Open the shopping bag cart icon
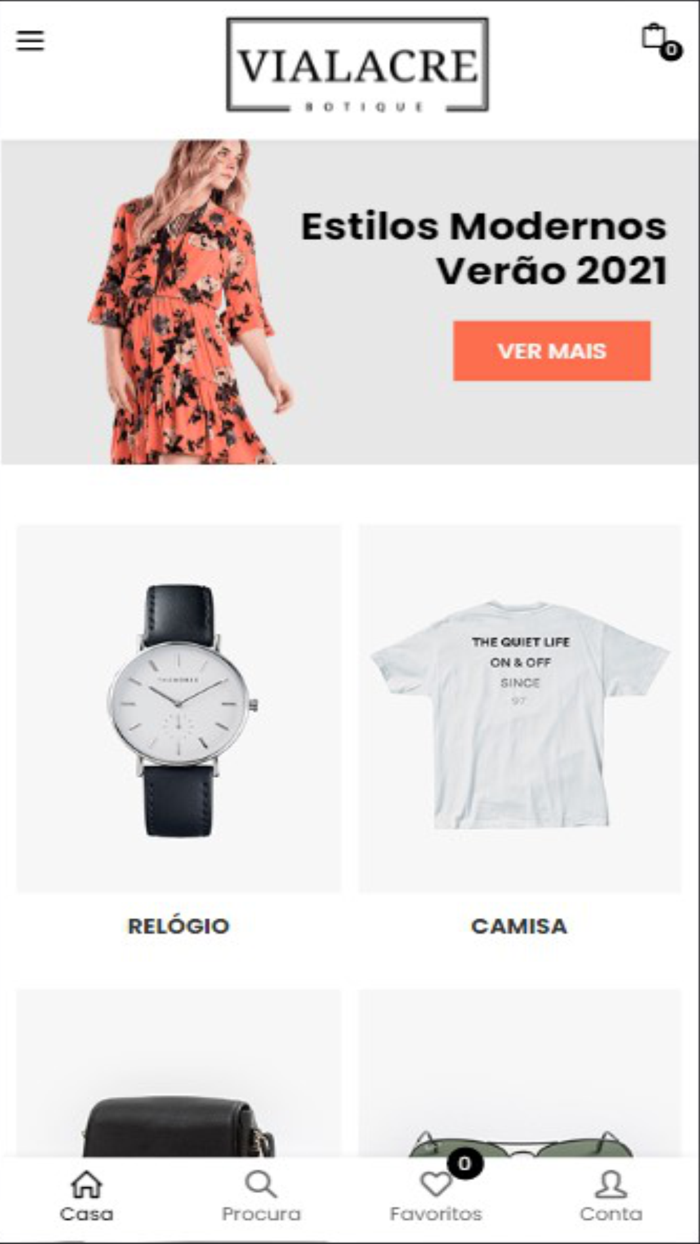Viewport: 700px width, 1244px height. (x=653, y=36)
